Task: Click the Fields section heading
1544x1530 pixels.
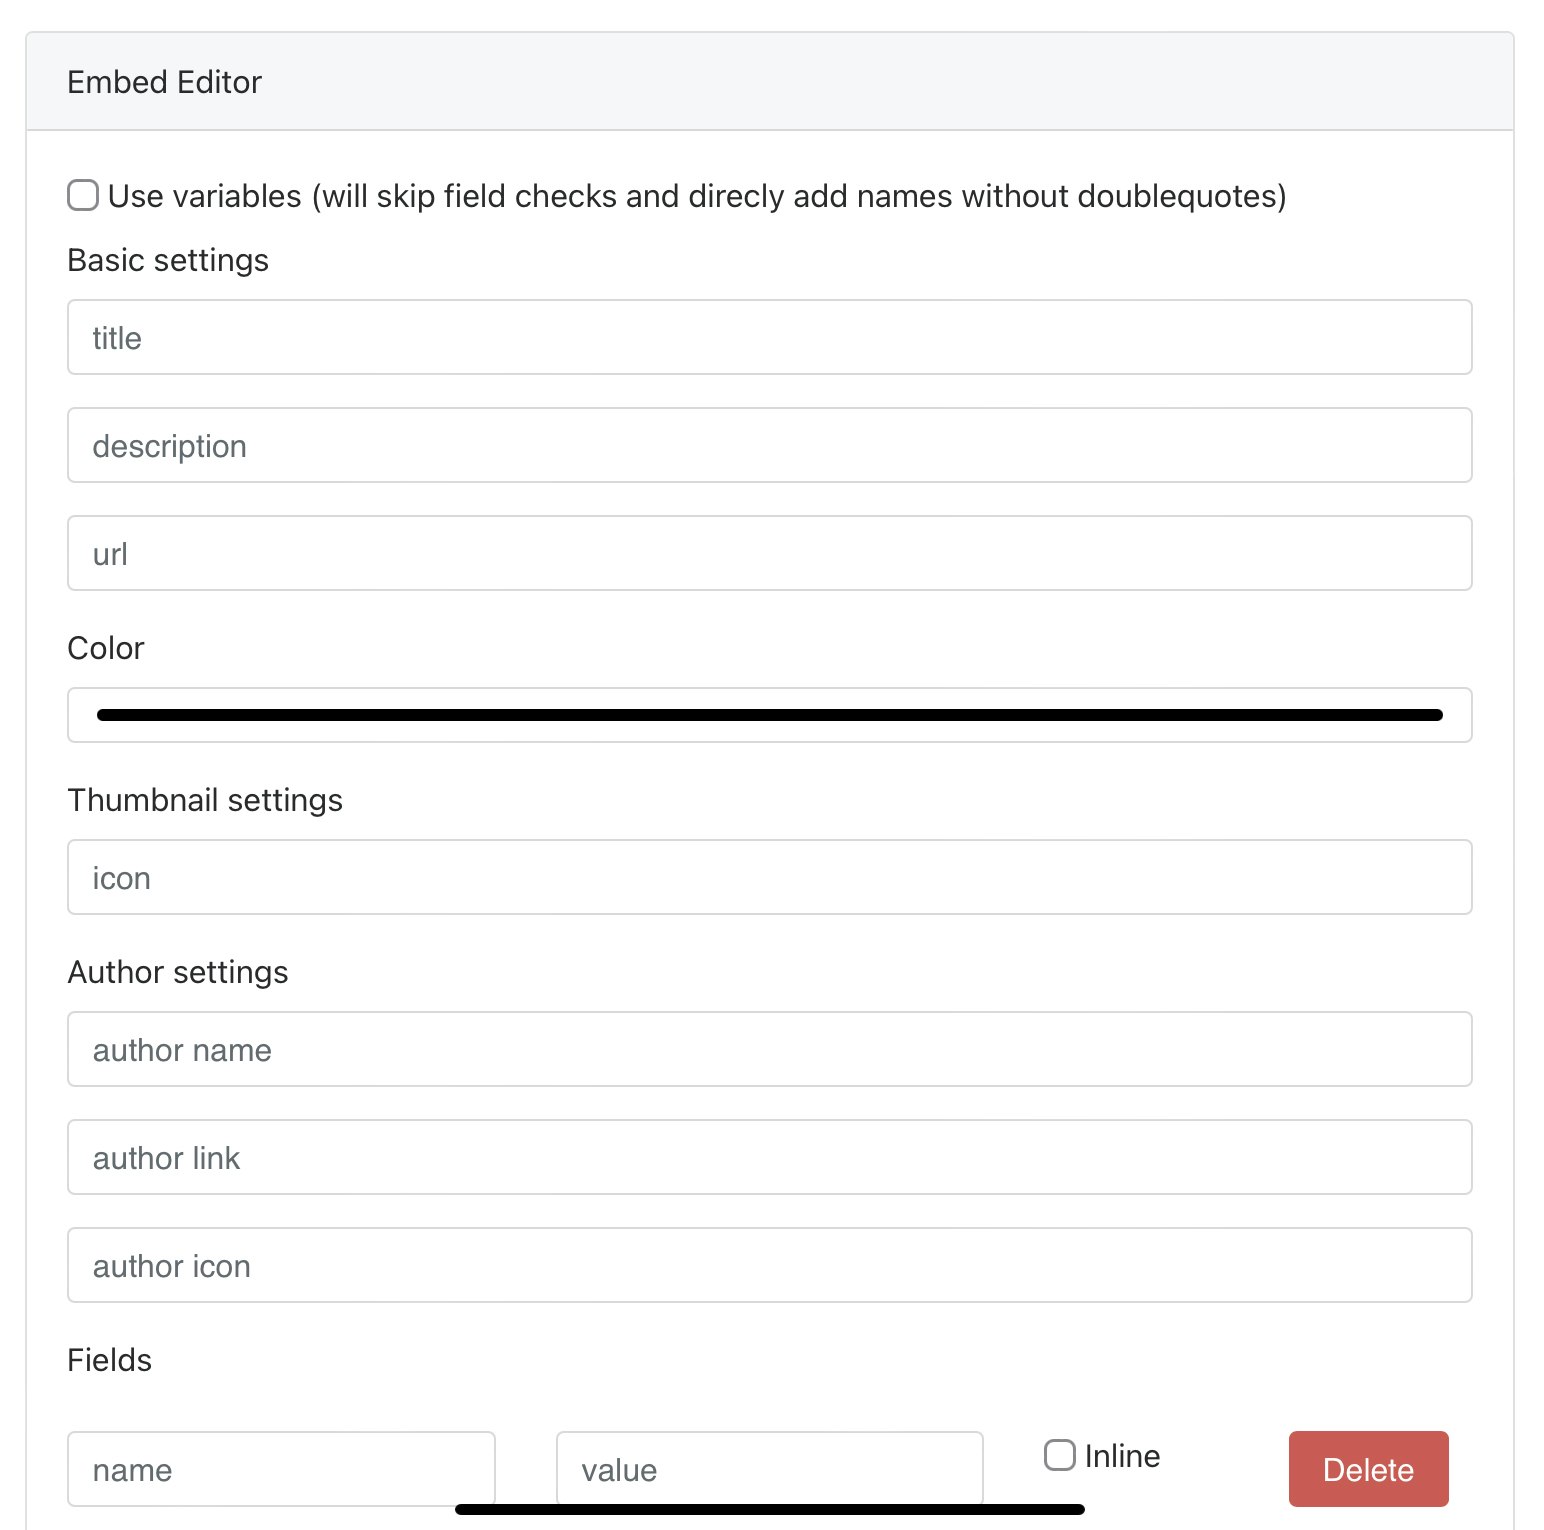Action: point(110,1360)
